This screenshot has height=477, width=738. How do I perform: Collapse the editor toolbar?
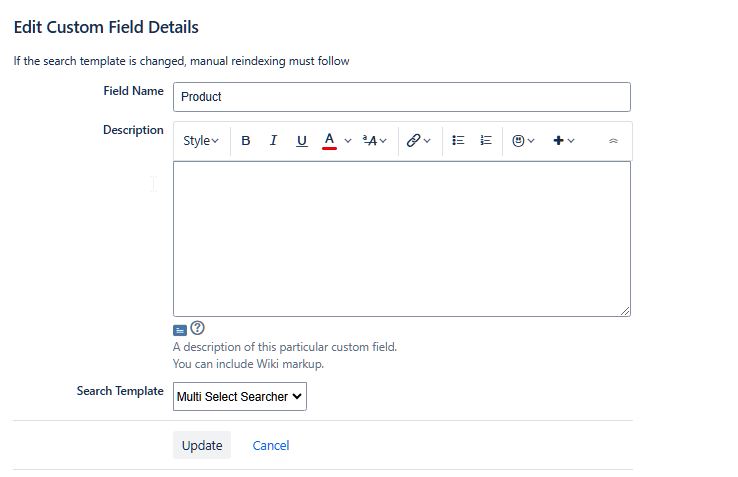coord(613,141)
